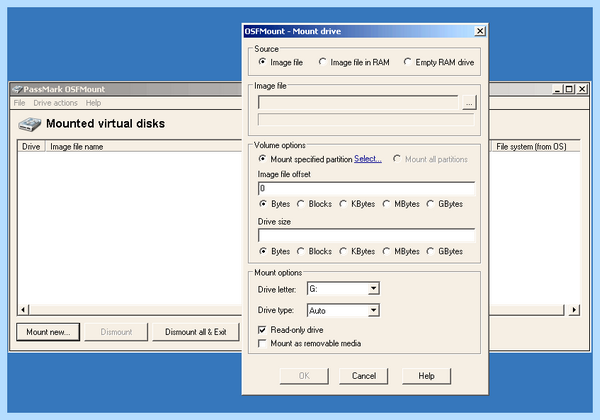Choose Mount all partitions radio button
Image resolution: width=600 pixels, height=420 pixels.
tap(397, 159)
